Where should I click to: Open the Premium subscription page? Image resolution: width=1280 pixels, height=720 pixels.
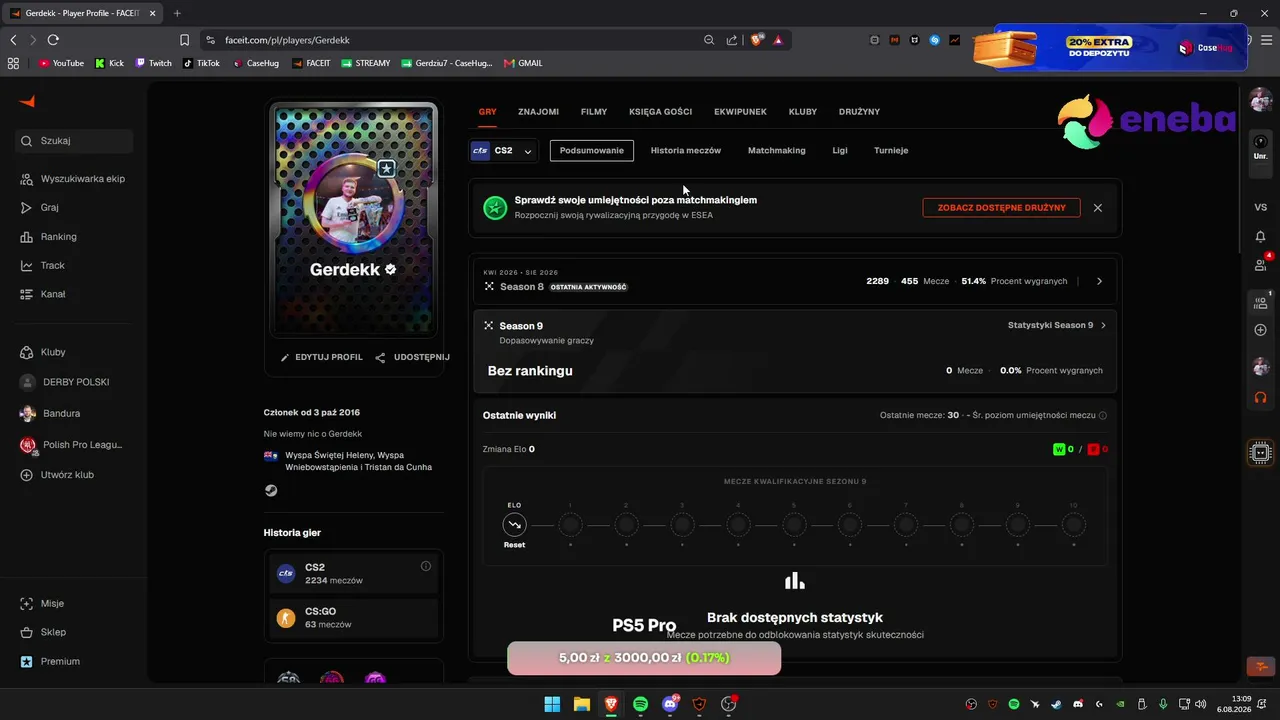pos(50,661)
